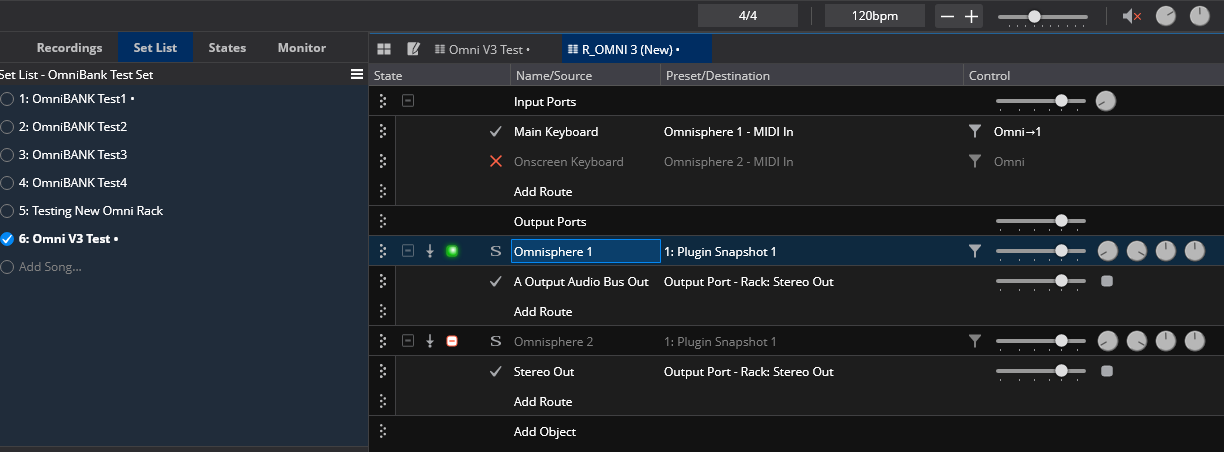Switch to the States tab
This screenshot has height=452, width=1224.
pyautogui.click(x=227, y=47)
